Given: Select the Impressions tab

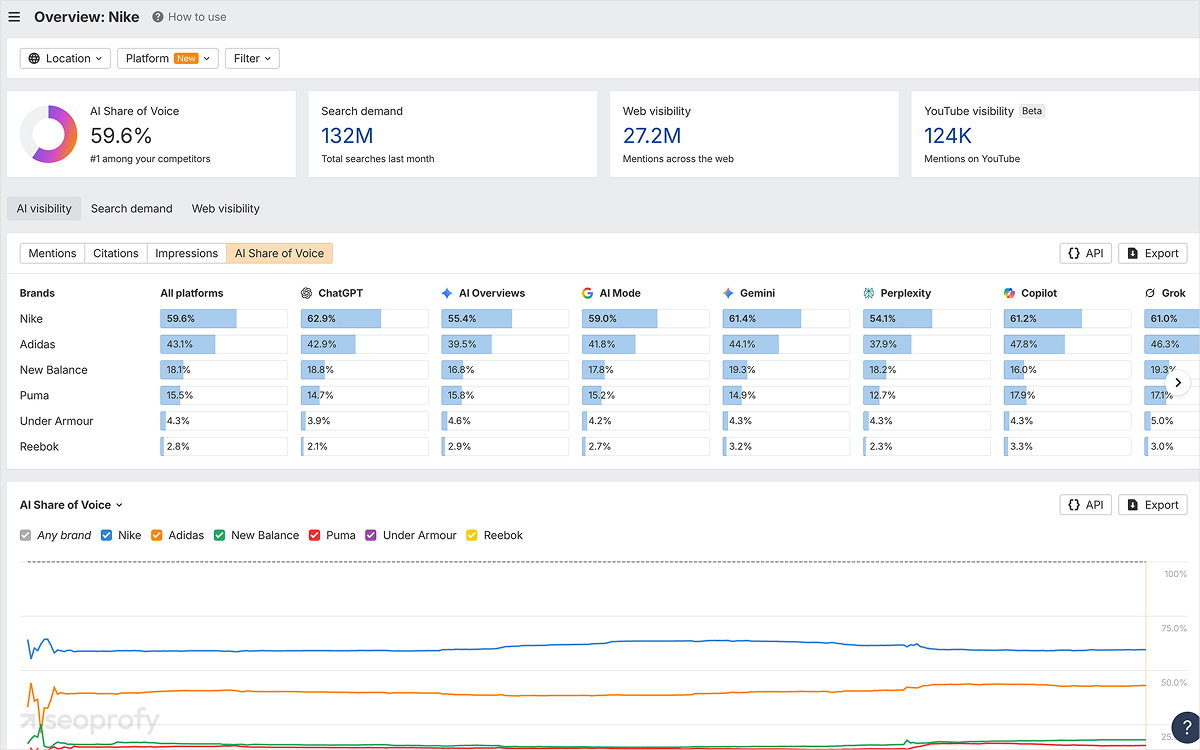Looking at the screenshot, I should (186, 253).
